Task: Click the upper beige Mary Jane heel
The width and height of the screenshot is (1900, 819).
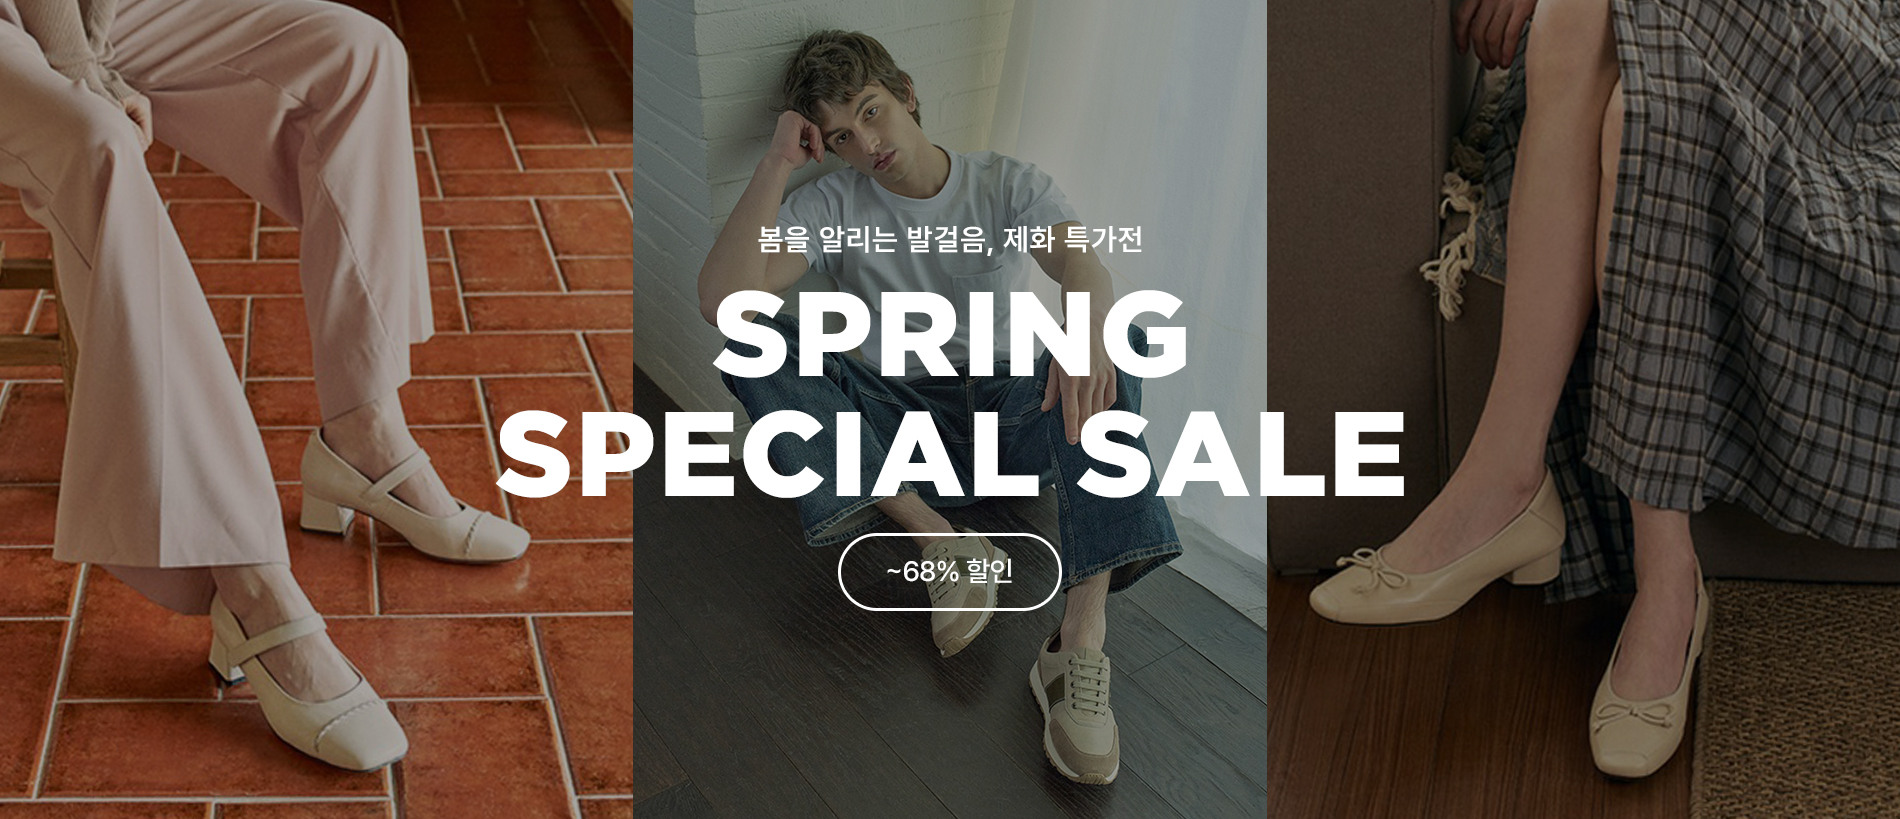Action: point(415,490)
